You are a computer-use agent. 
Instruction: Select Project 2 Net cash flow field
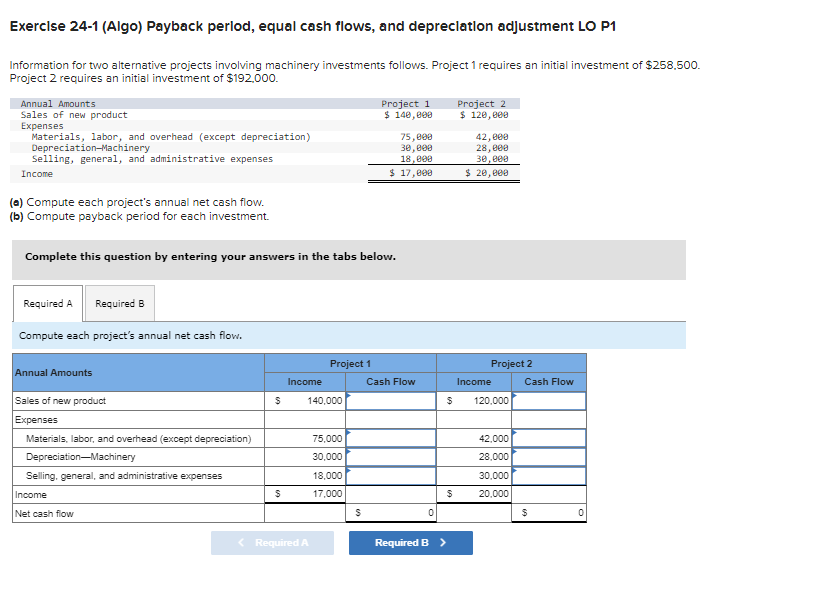click(x=552, y=513)
